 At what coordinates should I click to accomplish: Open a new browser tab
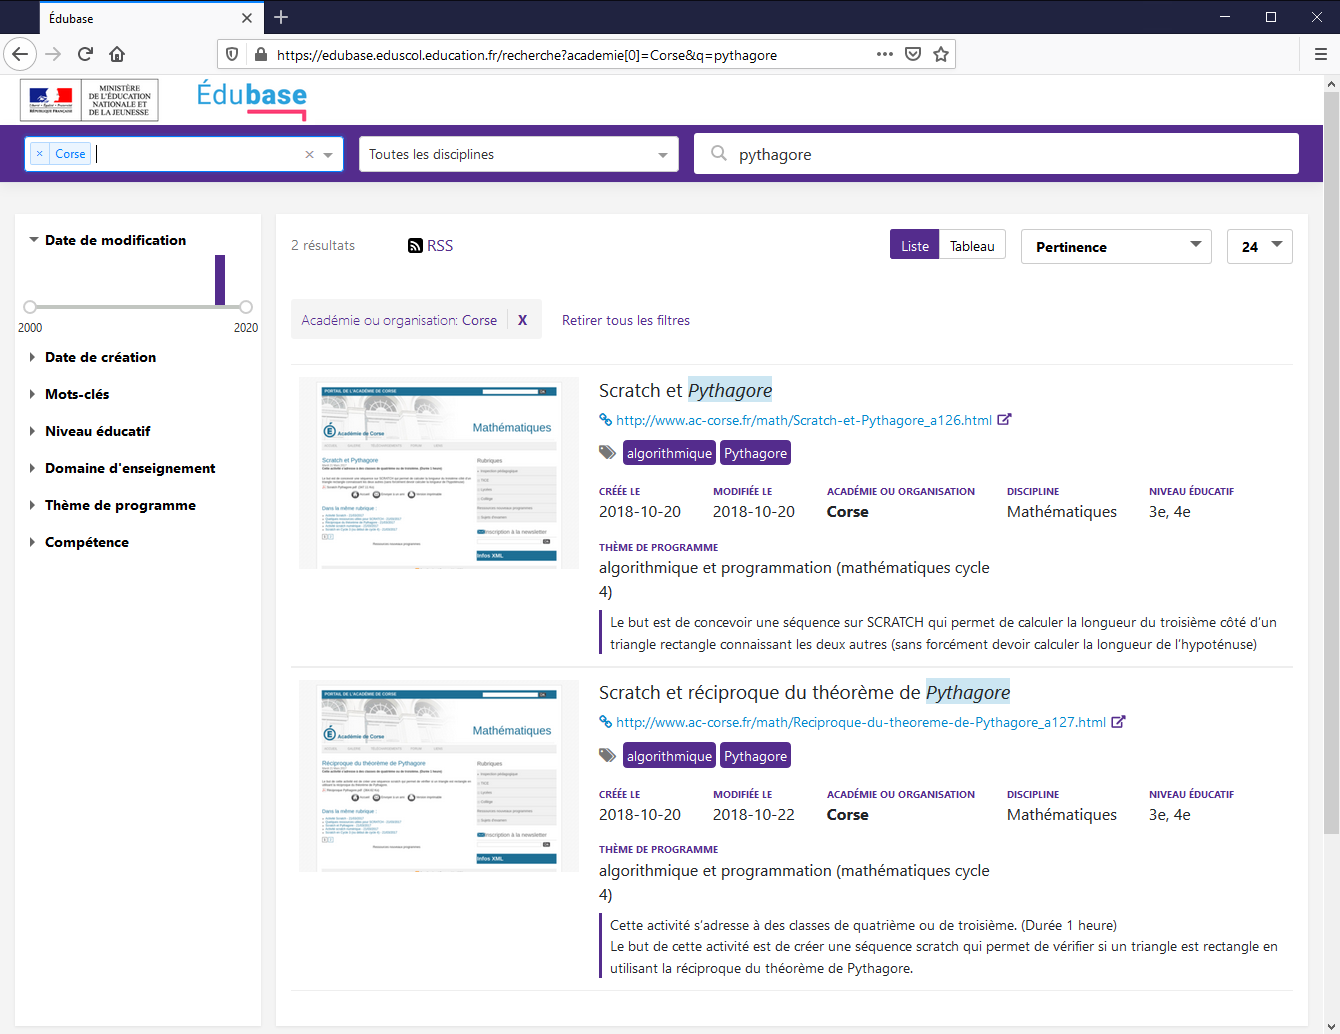(280, 17)
